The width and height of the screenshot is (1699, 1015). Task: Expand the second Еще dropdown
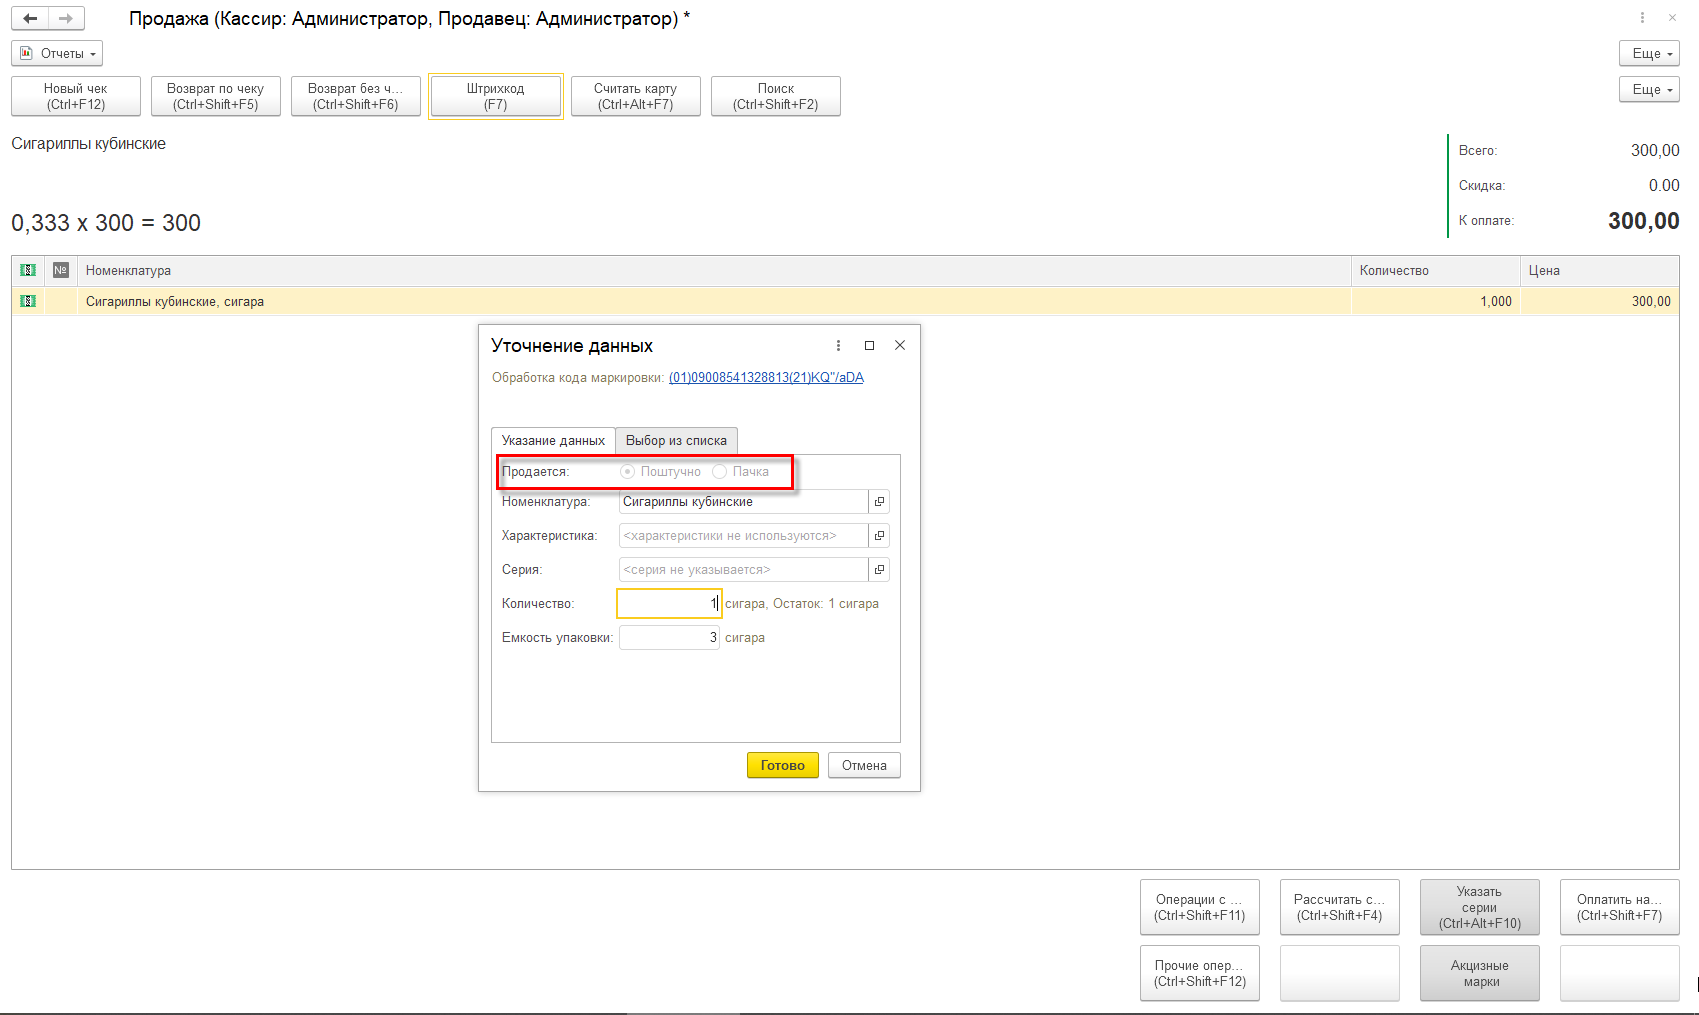tap(1649, 90)
